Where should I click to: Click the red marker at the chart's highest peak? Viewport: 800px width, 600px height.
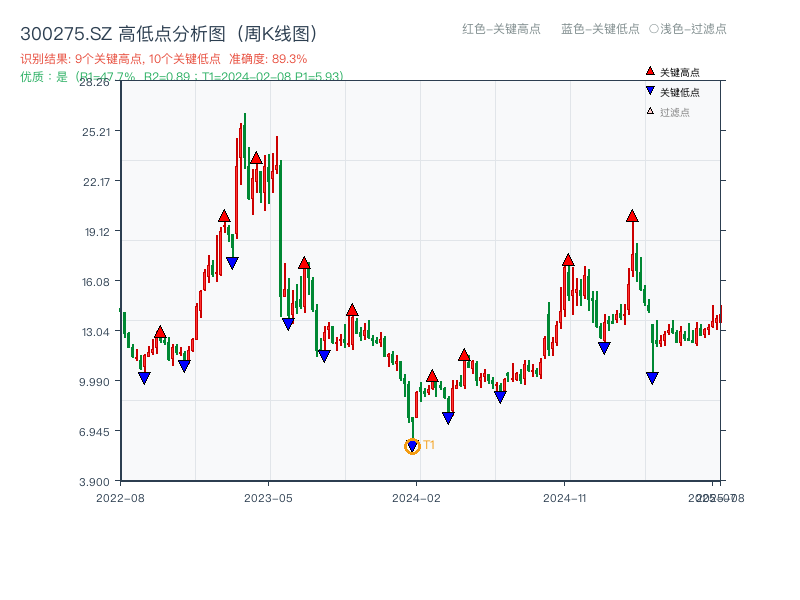click(x=256, y=156)
